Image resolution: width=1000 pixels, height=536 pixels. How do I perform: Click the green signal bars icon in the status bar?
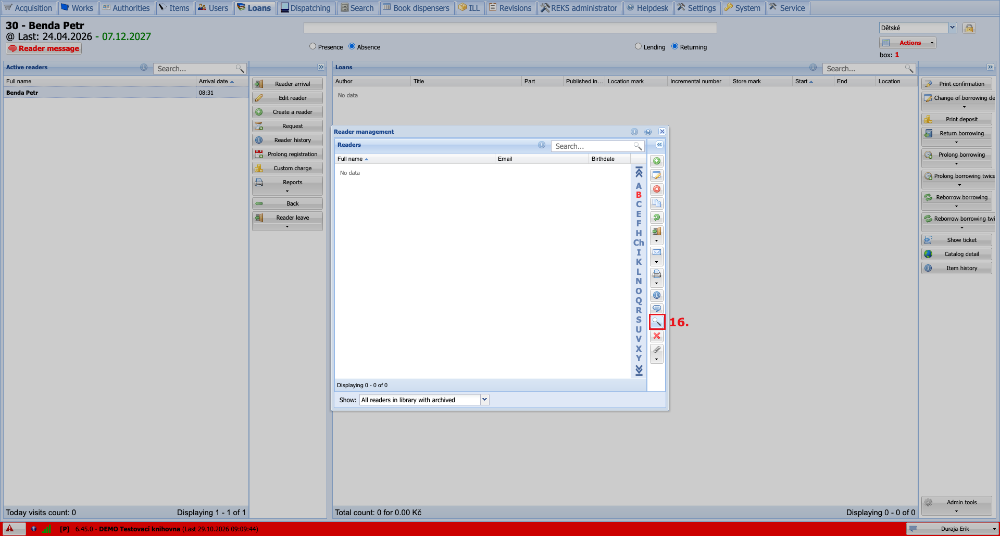coord(47,529)
